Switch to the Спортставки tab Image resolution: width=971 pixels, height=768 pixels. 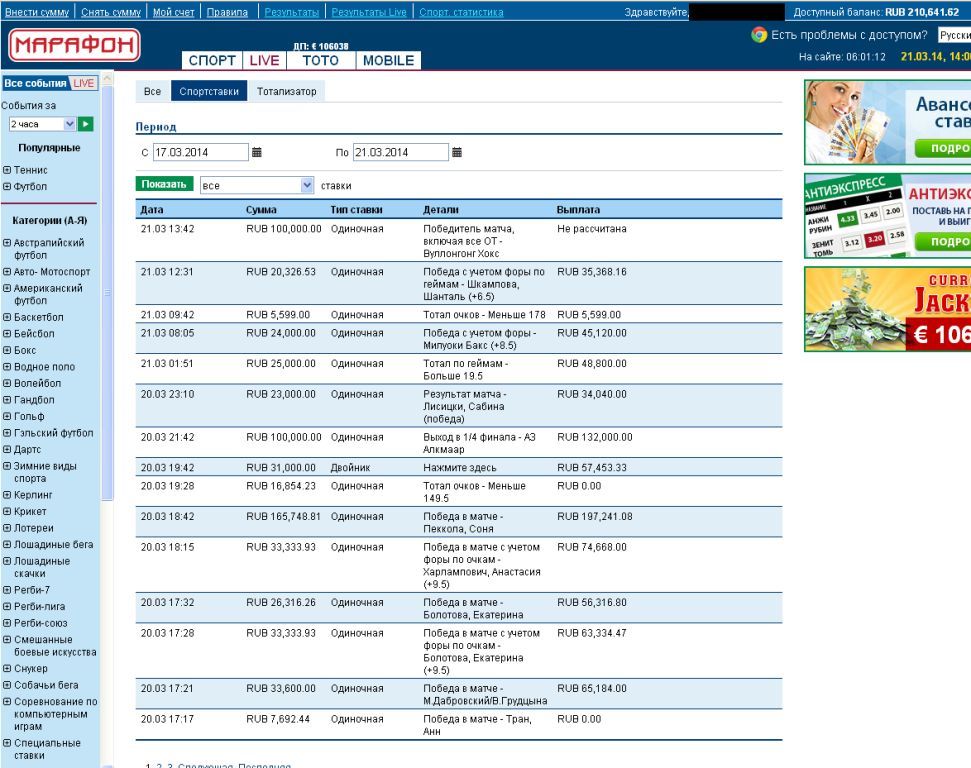click(x=209, y=91)
